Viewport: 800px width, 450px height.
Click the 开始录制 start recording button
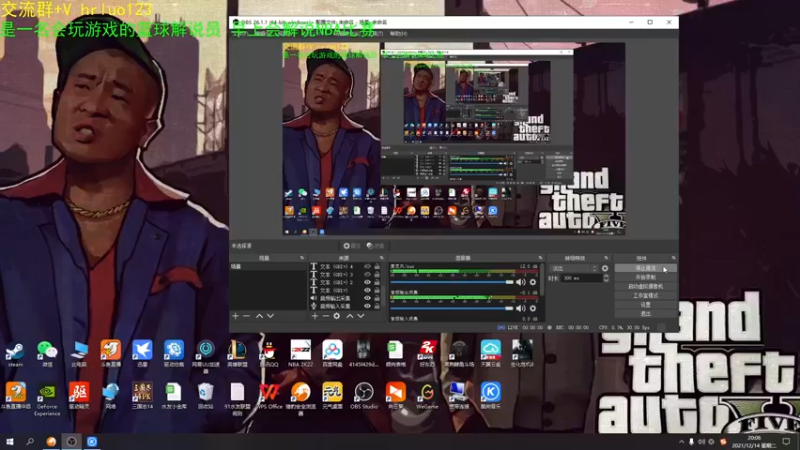[645, 277]
